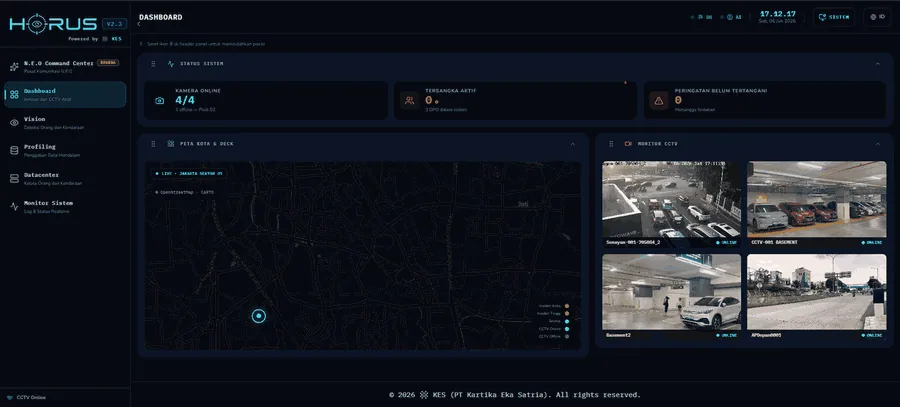Click the warning triangle icon
The width and height of the screenshot is (900, 407).
point(659,100)
